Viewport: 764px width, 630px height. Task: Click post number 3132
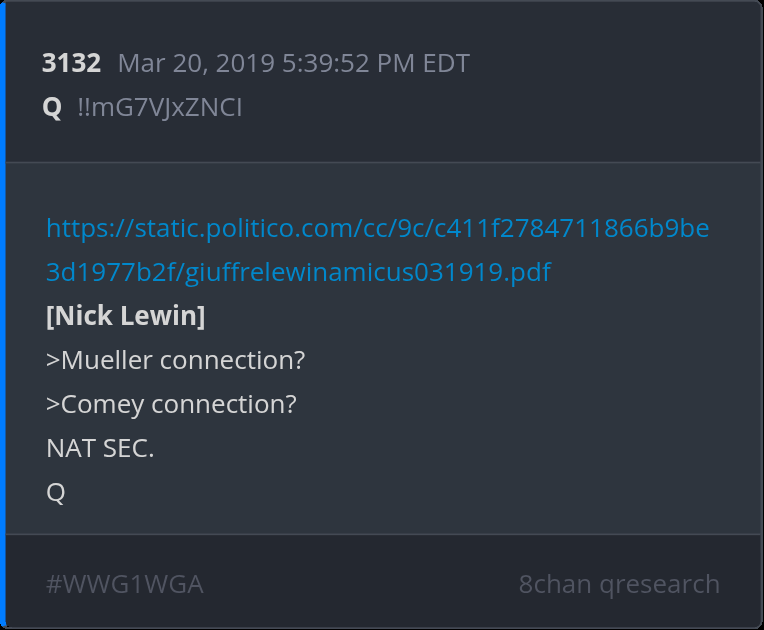[x=71, y=64]
